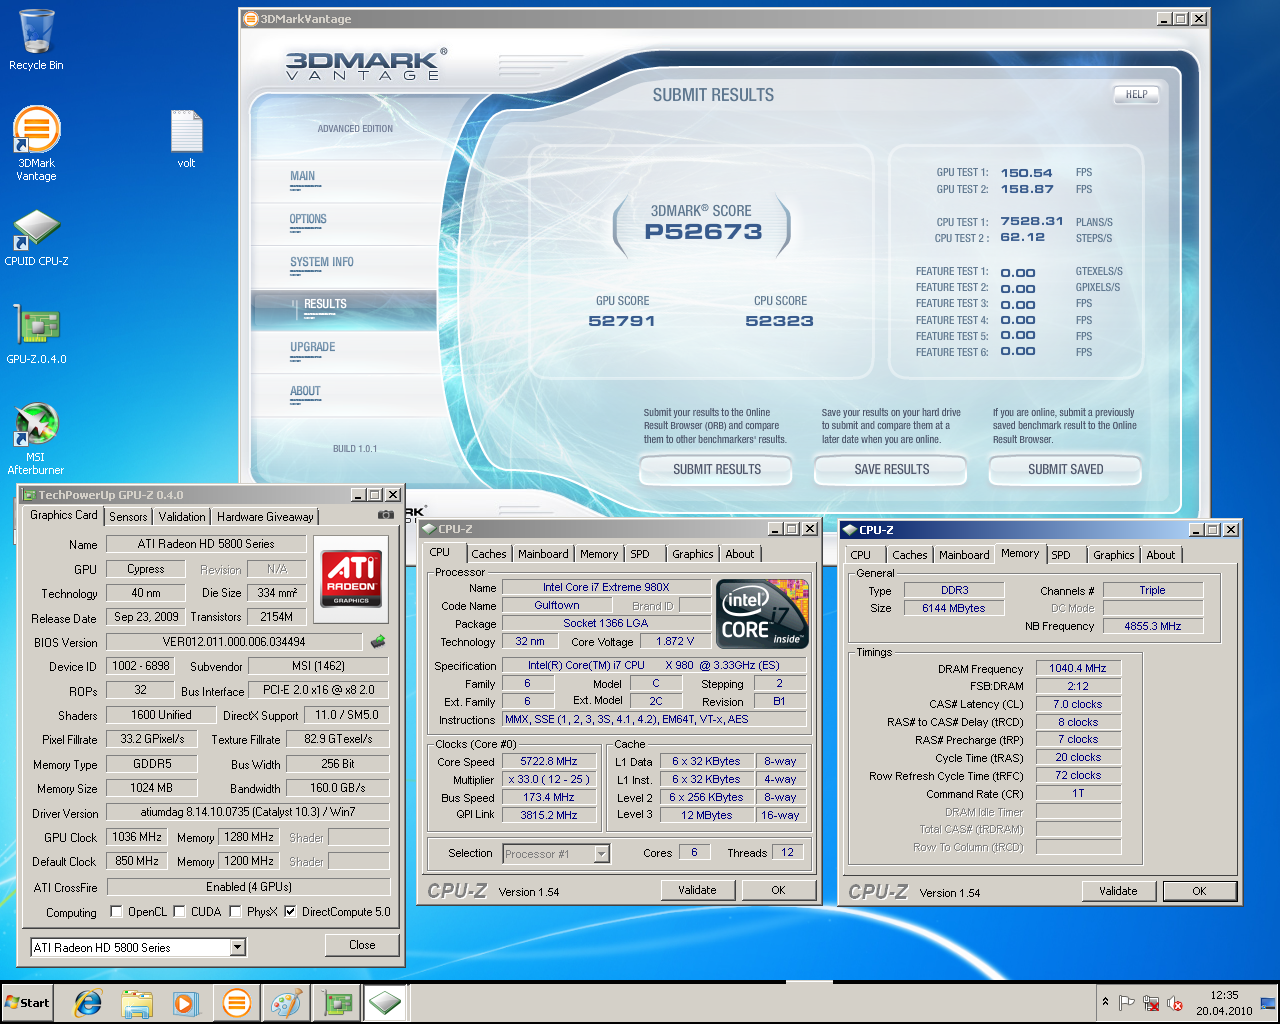Screen dimensions: 1280x1024
Task: Open Paint from the taskbar
Action: point(286,1003)
